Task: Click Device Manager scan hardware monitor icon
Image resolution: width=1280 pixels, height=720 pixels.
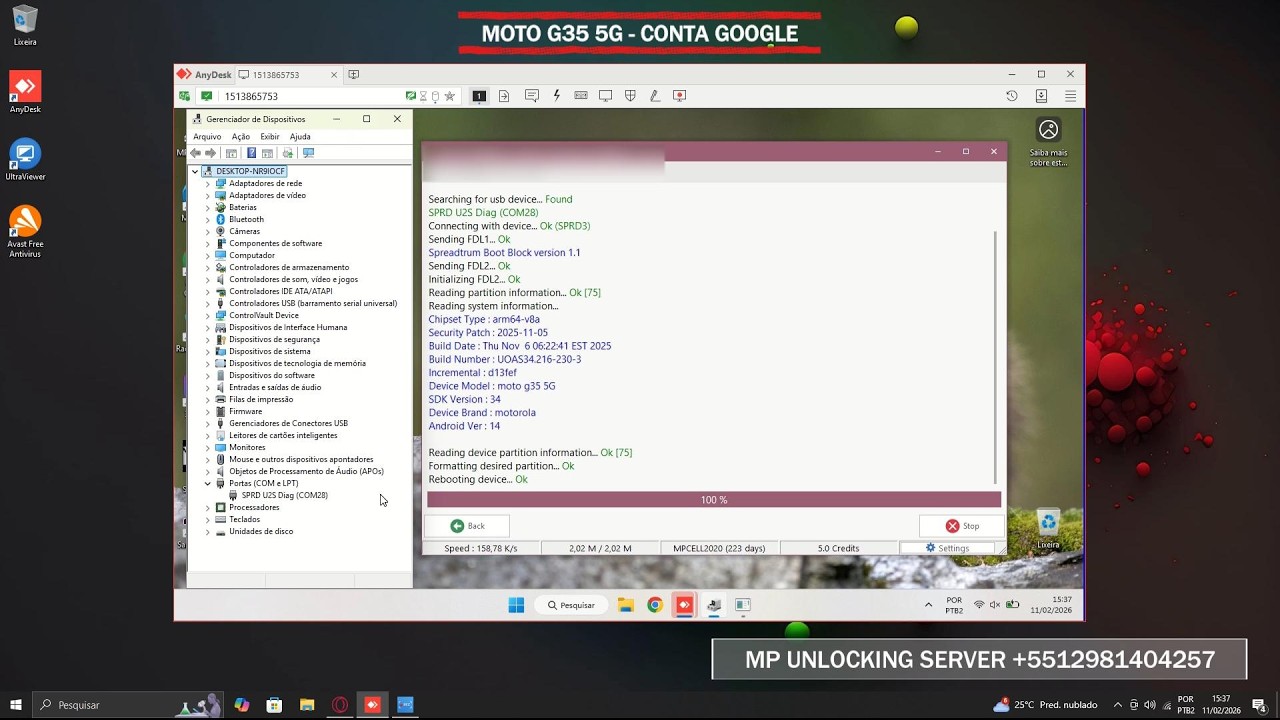Action: [x=308, y=153]
